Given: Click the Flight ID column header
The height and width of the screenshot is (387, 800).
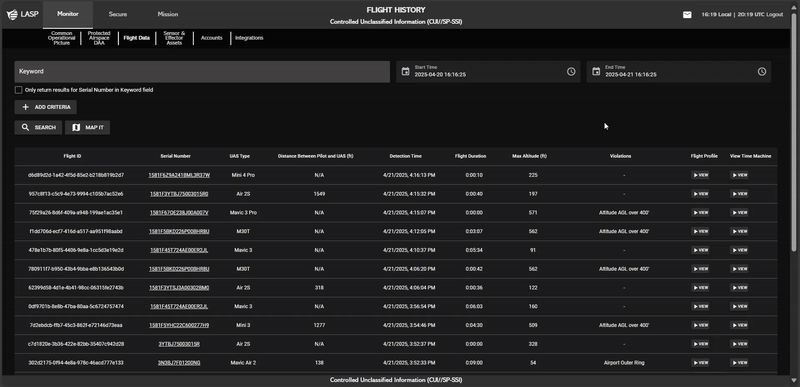Looking at the screenshot, I should click(72, 156).
